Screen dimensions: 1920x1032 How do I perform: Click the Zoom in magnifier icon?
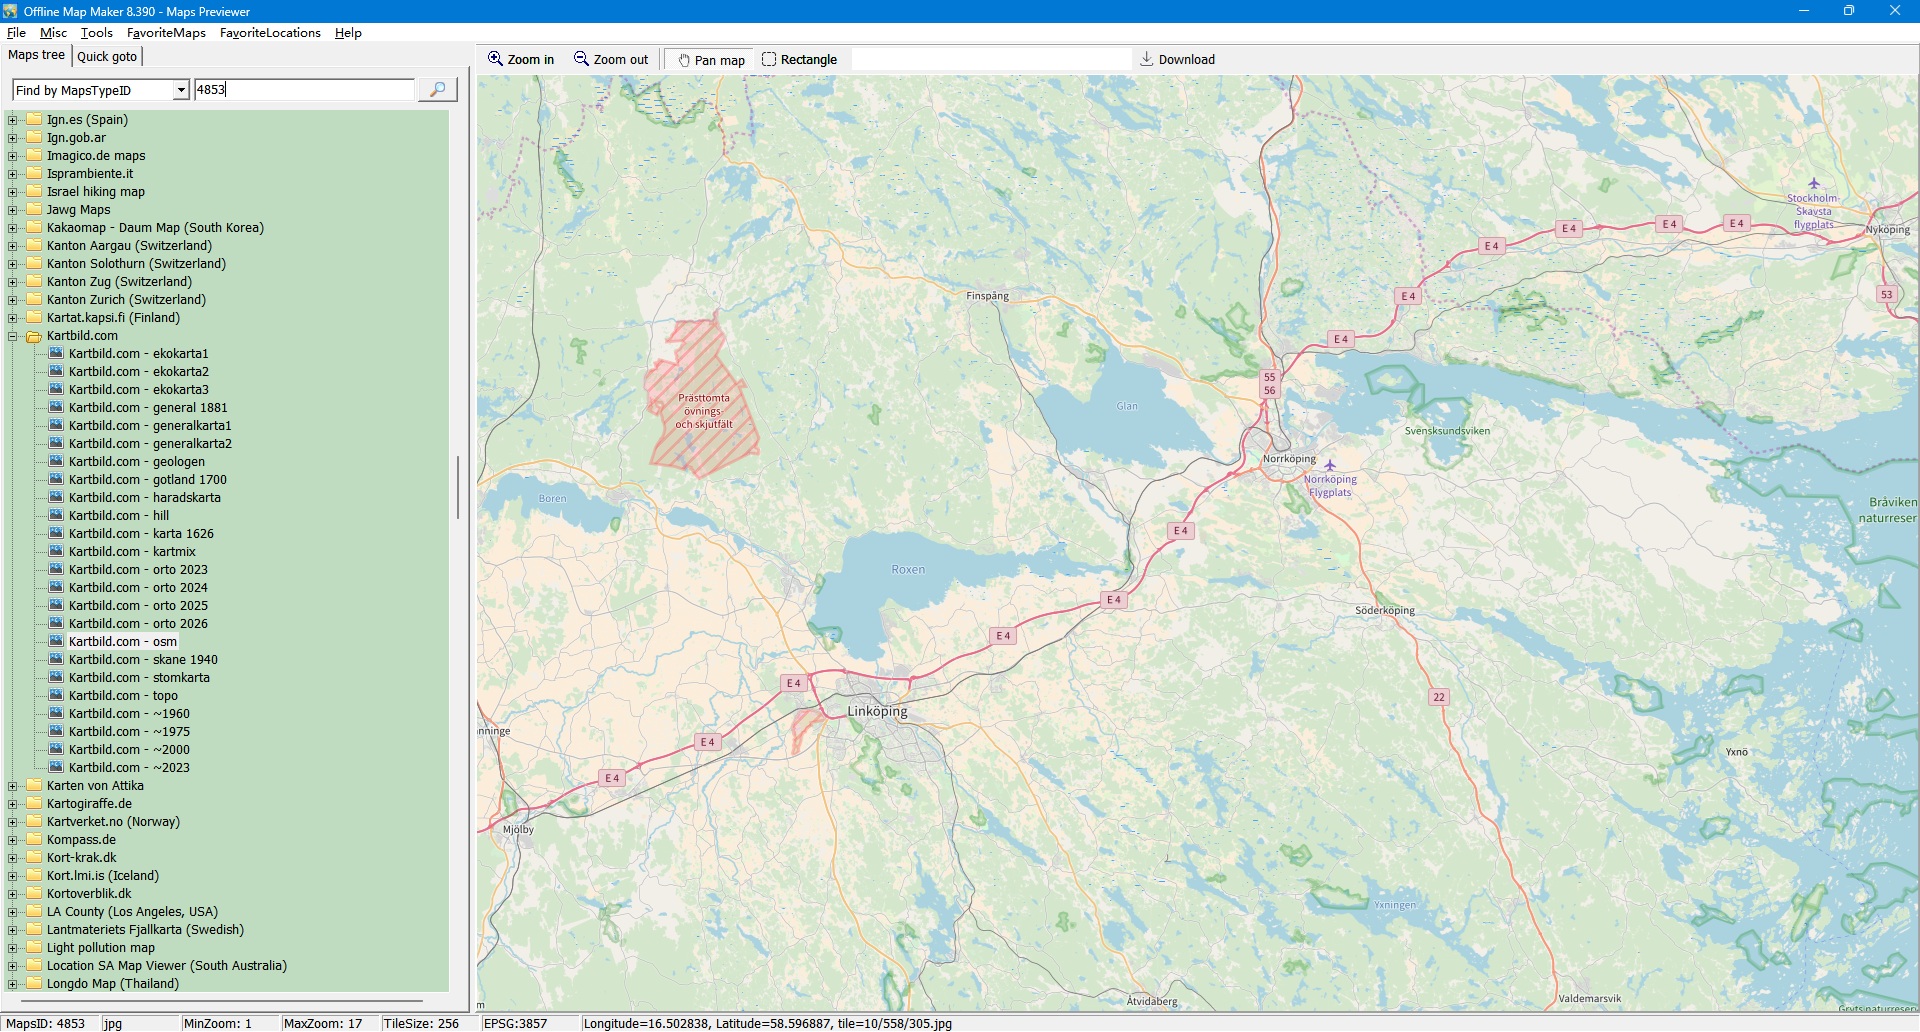point(495,59)
